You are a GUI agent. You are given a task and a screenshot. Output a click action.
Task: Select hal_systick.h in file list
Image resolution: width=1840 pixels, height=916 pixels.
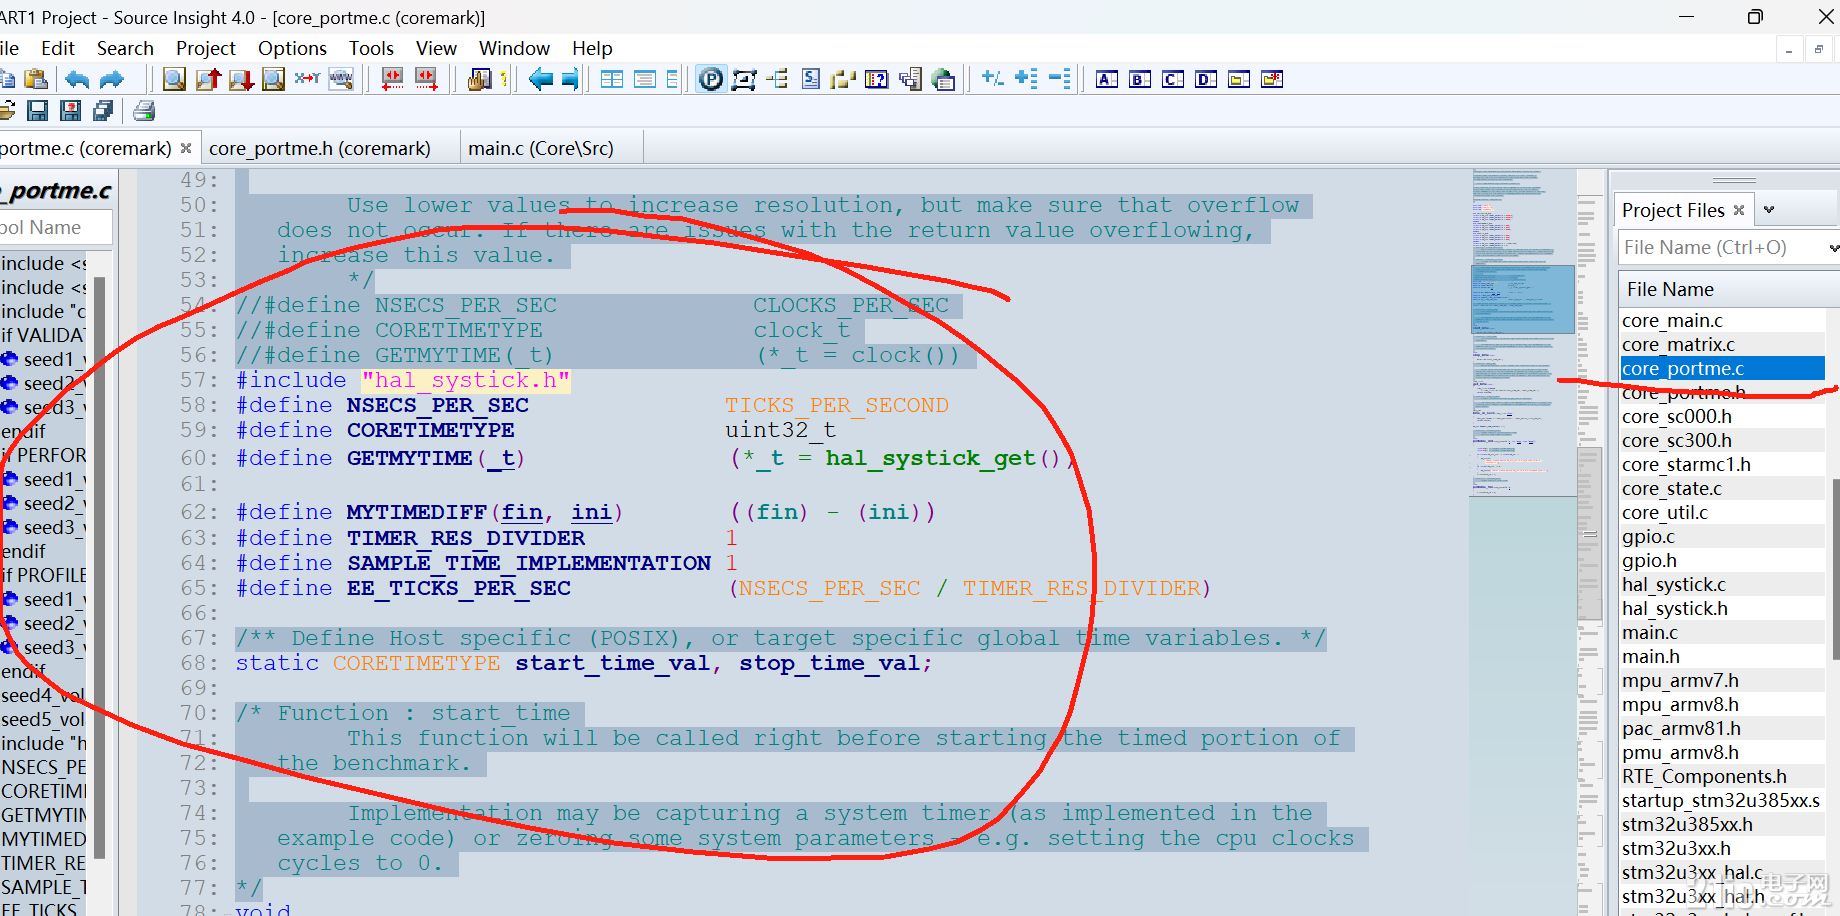[1722, 608]
